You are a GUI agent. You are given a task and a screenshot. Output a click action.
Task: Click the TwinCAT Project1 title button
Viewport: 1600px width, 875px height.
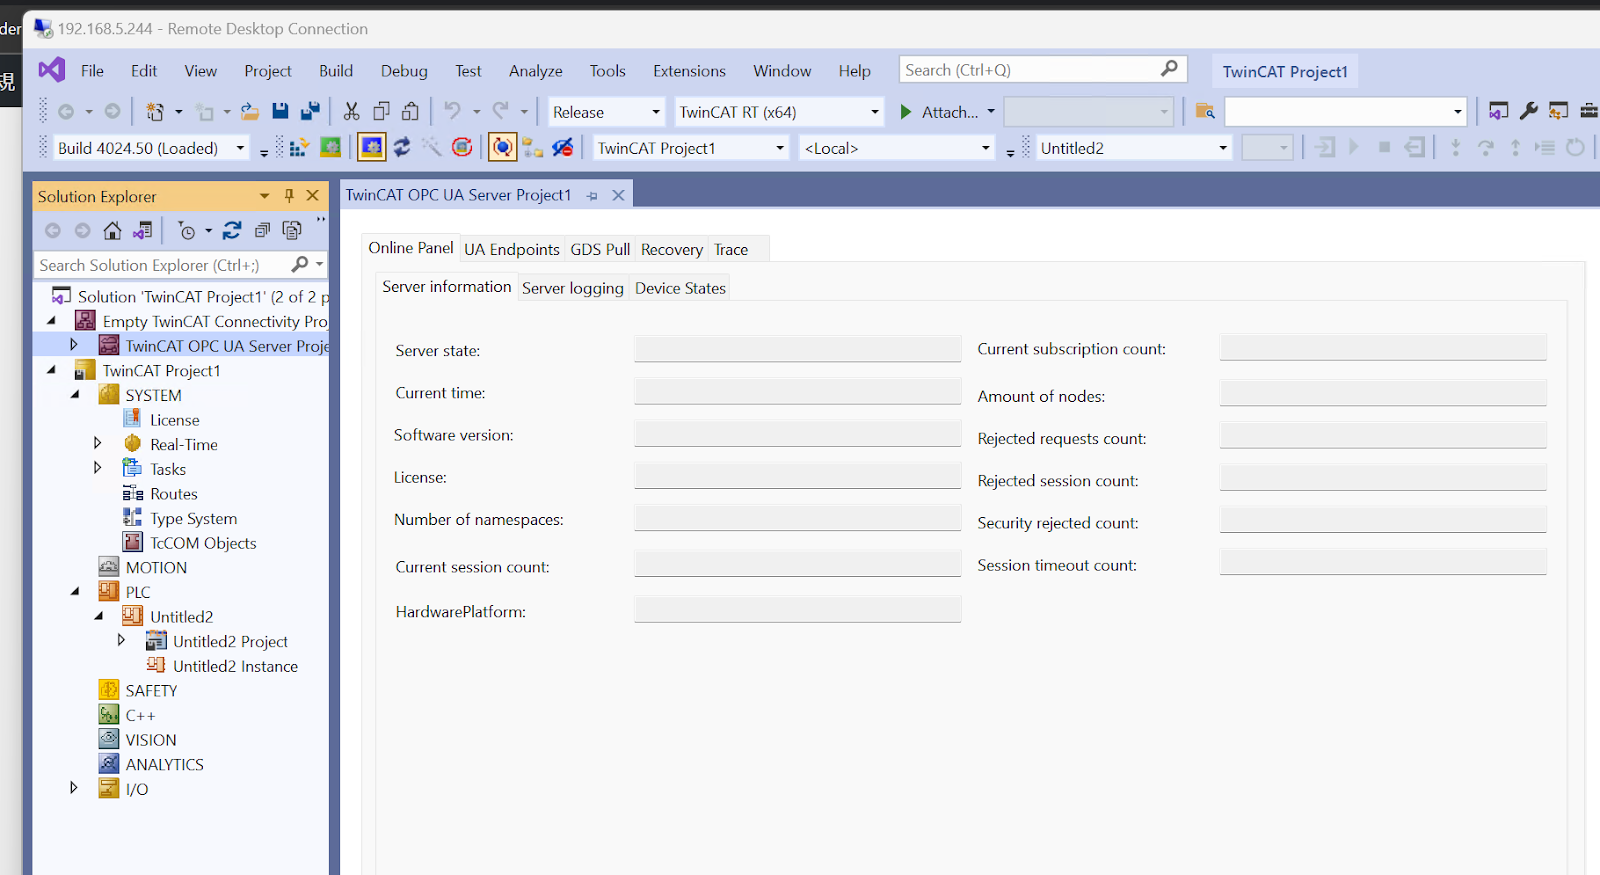(1285, 72)
